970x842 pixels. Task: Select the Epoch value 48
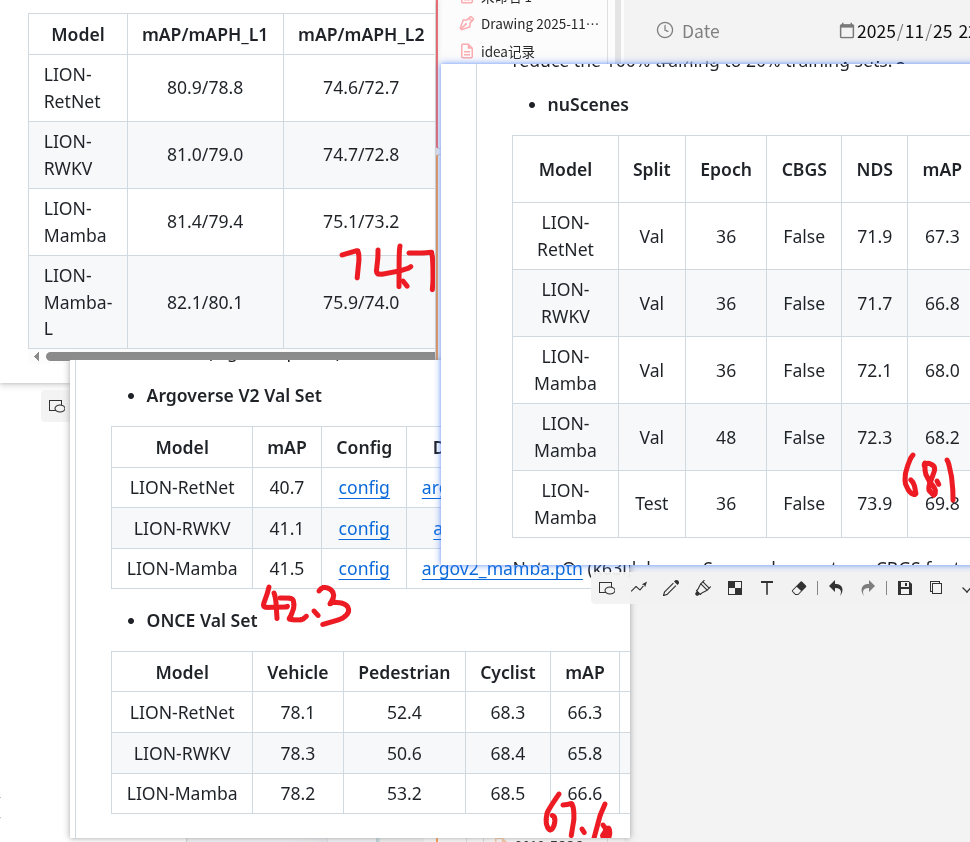coord(726,438)
